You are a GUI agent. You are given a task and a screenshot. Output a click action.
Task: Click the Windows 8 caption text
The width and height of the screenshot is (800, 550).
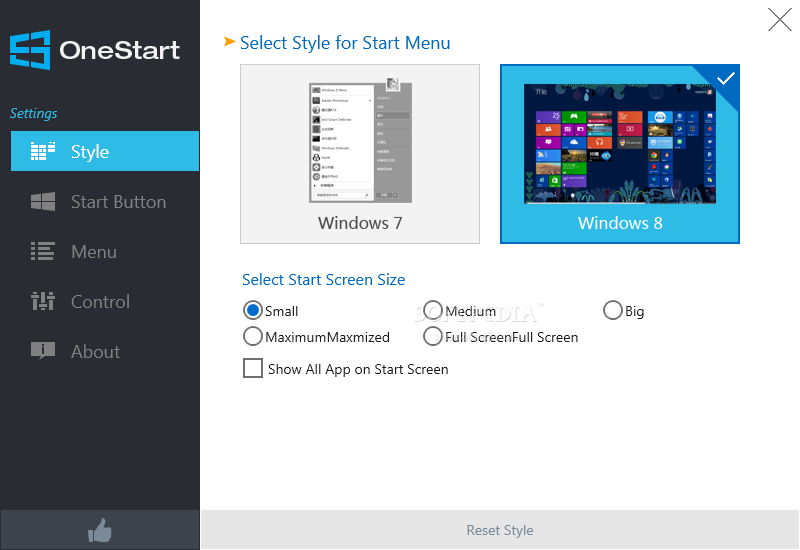click(620, 223)
